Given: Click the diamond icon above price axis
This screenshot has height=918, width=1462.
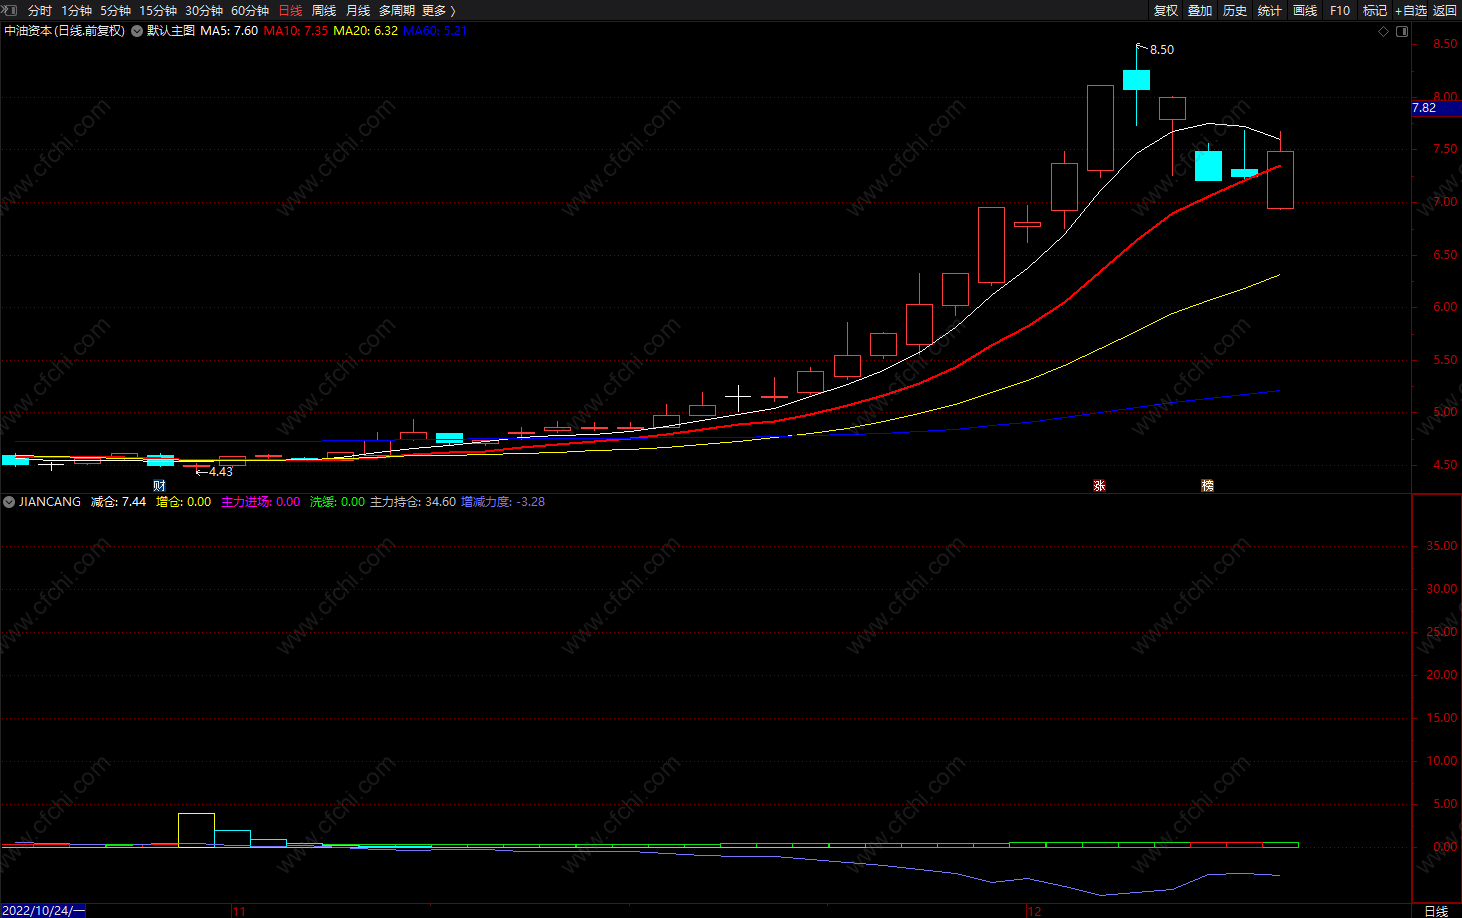Looking at the screenshot, I should pyautogui.click(x=1384, y=31).
